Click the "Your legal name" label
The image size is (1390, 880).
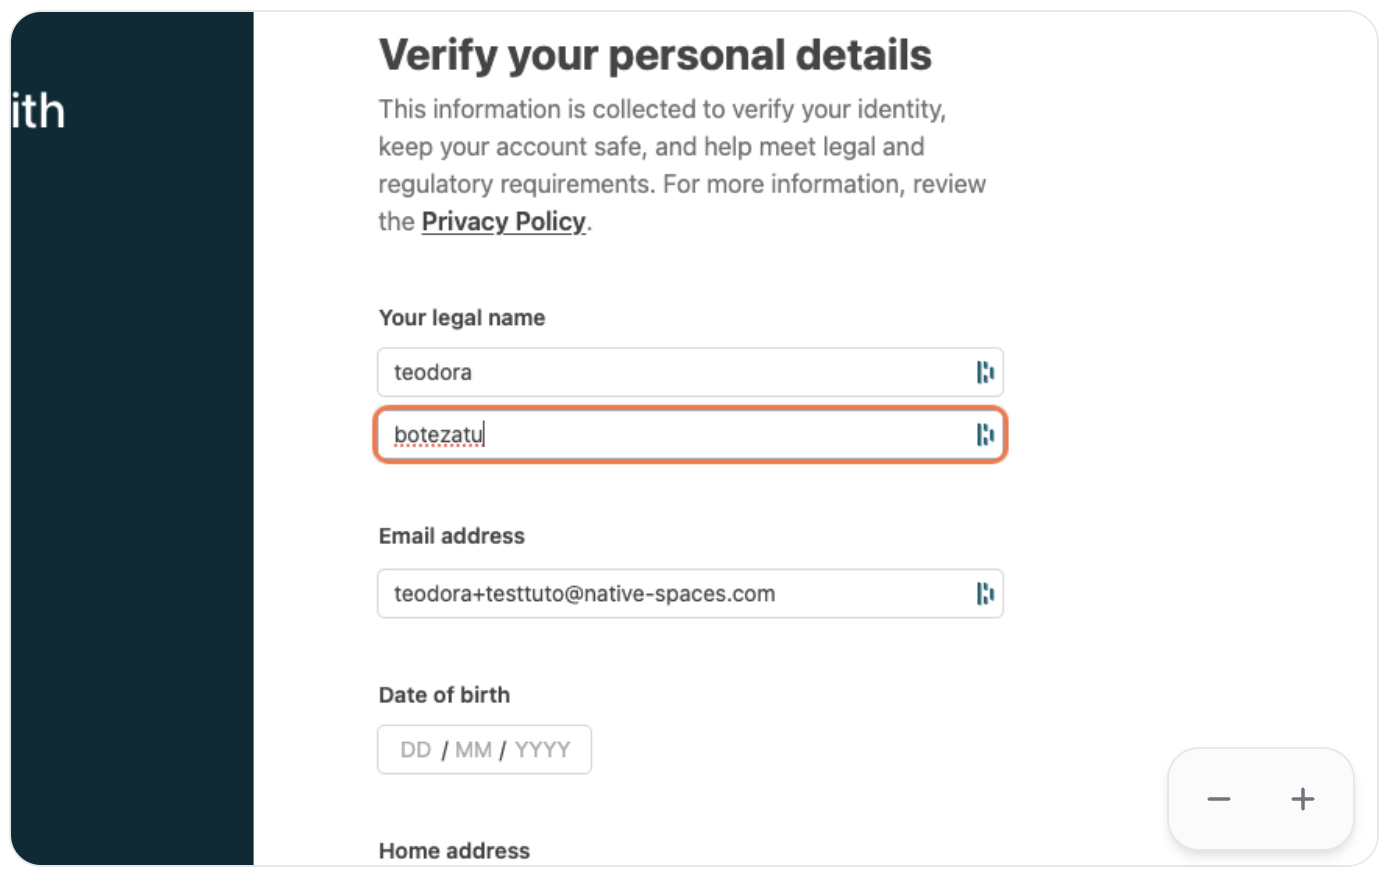click(x=462, y=318)
